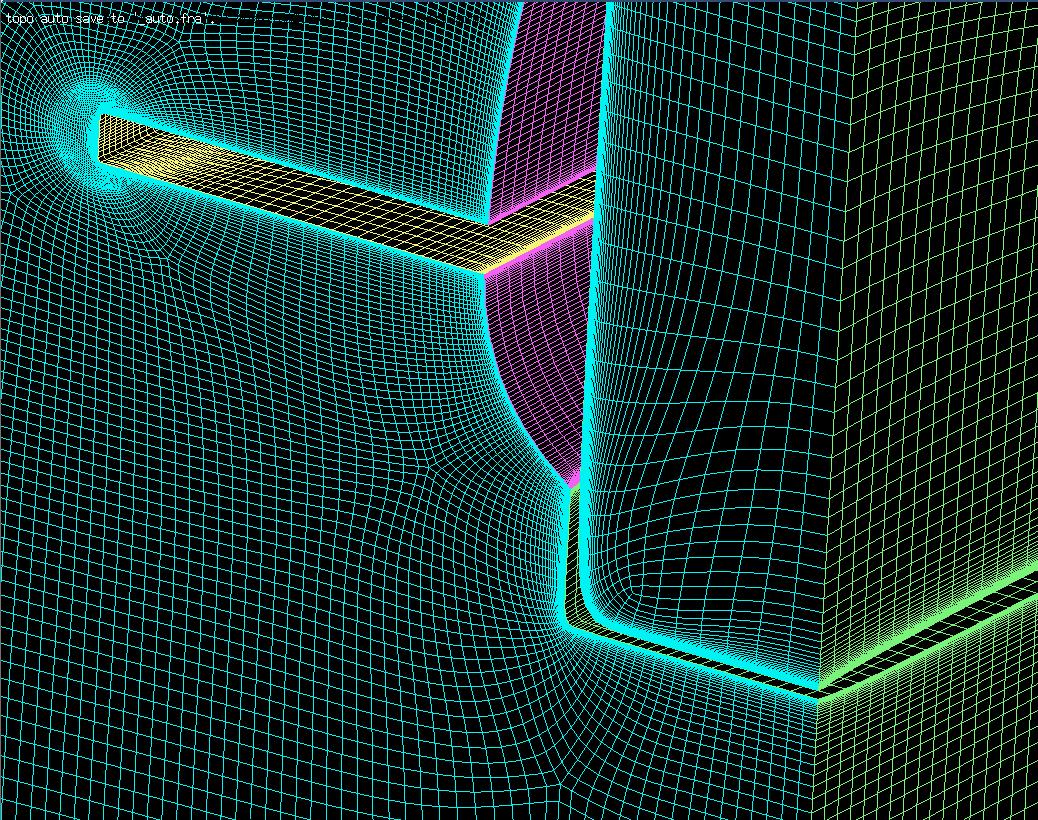Screen dimensions: 1038x820
Task: Click the lower corner where yellow bar meets magenta surface
Action: pos(485,273)
